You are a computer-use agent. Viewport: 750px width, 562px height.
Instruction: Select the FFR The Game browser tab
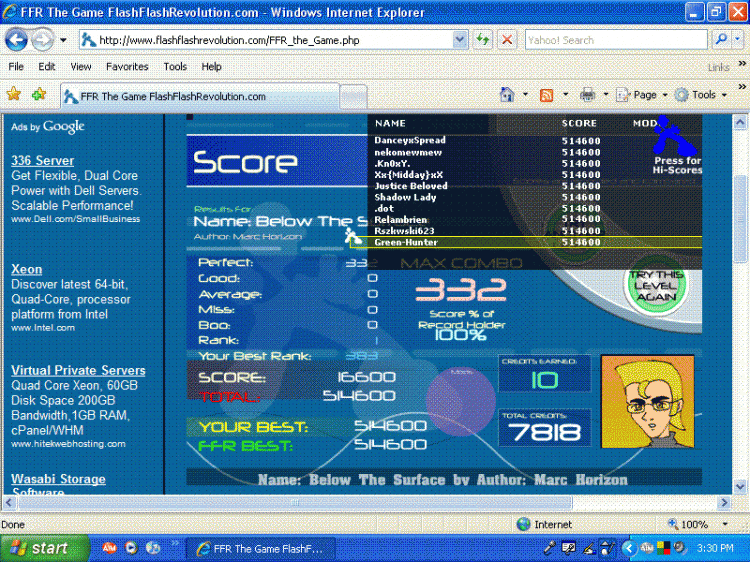[x=200, y=97]
